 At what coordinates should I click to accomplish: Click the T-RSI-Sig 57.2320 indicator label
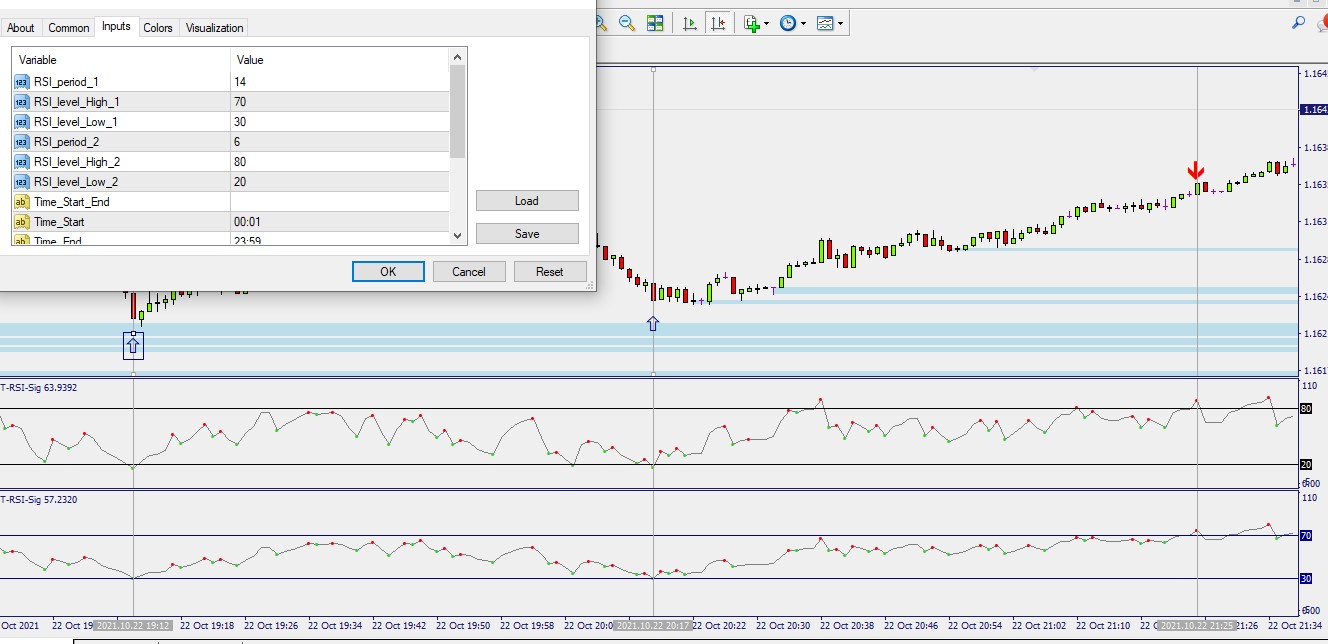point(38,499)
